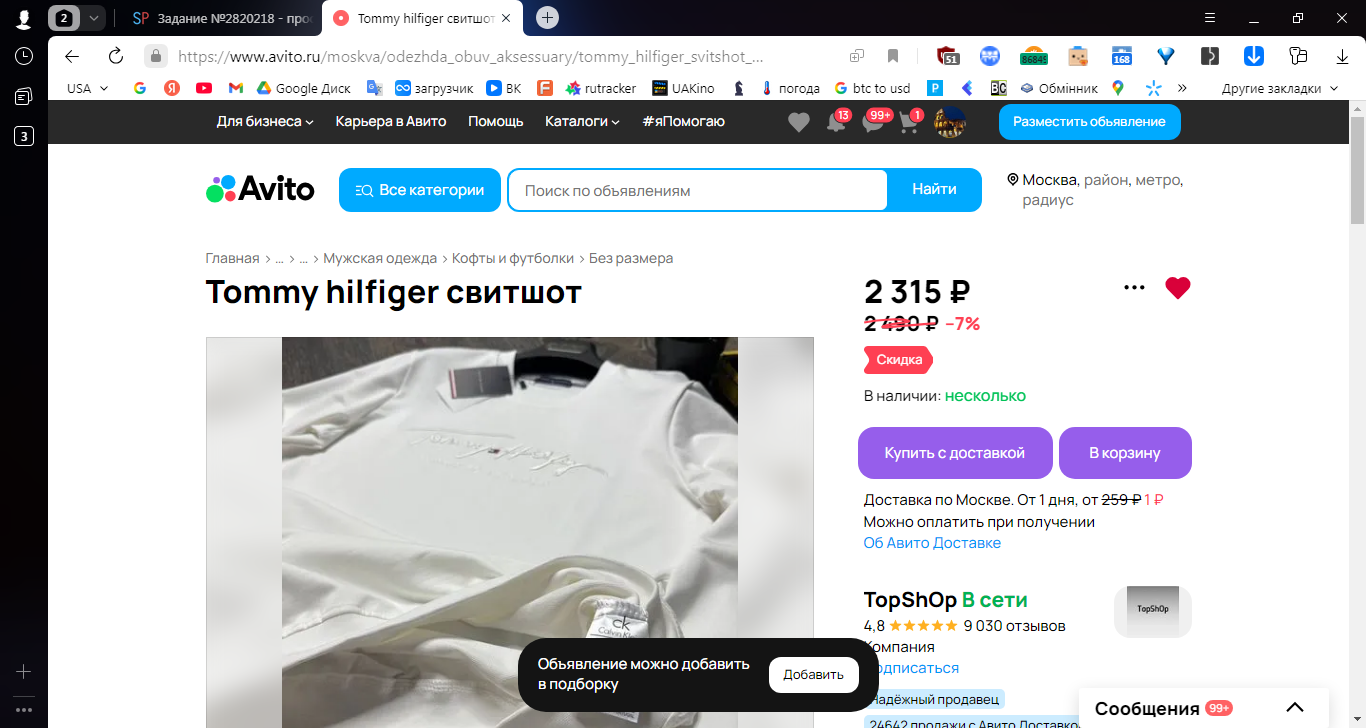Expand the Сообщения chat panel chevron
The width and height of the screenshot is (1366, 728).
(1294, 708)
